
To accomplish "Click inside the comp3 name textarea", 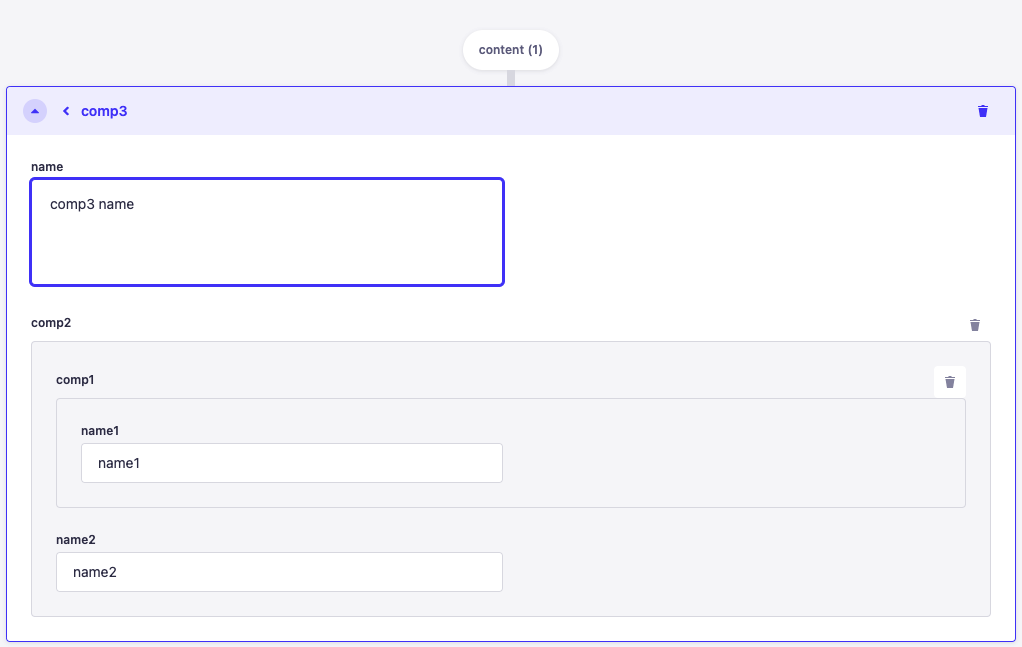I will click(x=267, y=230).
